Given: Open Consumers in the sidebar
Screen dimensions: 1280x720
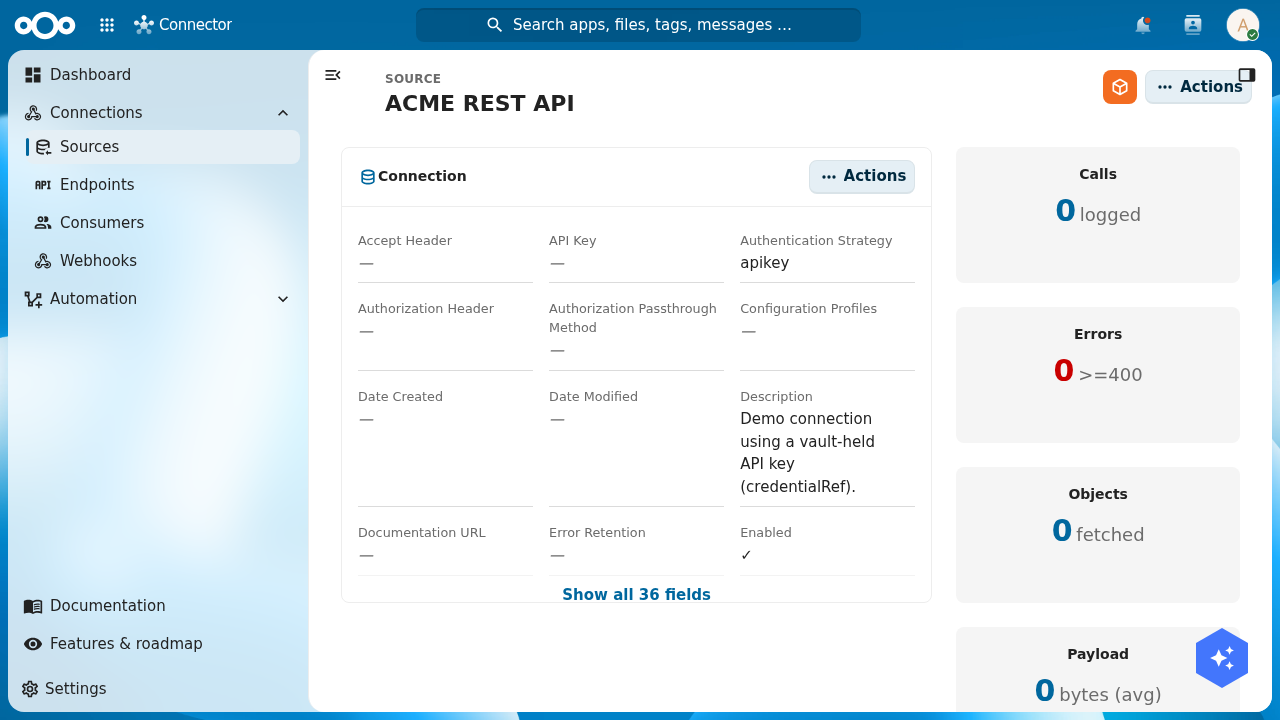Looking at the screenshot, I should click(x=164, y=223).
